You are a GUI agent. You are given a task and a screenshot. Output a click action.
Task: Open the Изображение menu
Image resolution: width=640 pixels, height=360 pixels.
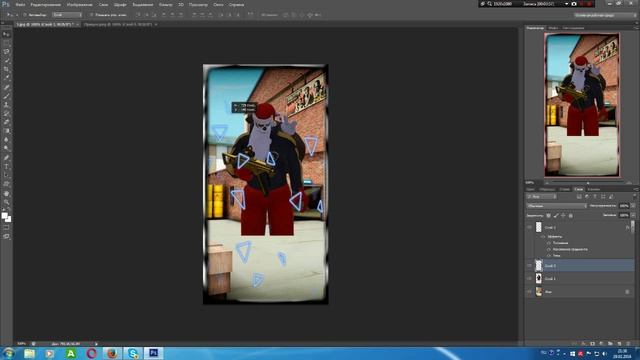coord(80,4)
